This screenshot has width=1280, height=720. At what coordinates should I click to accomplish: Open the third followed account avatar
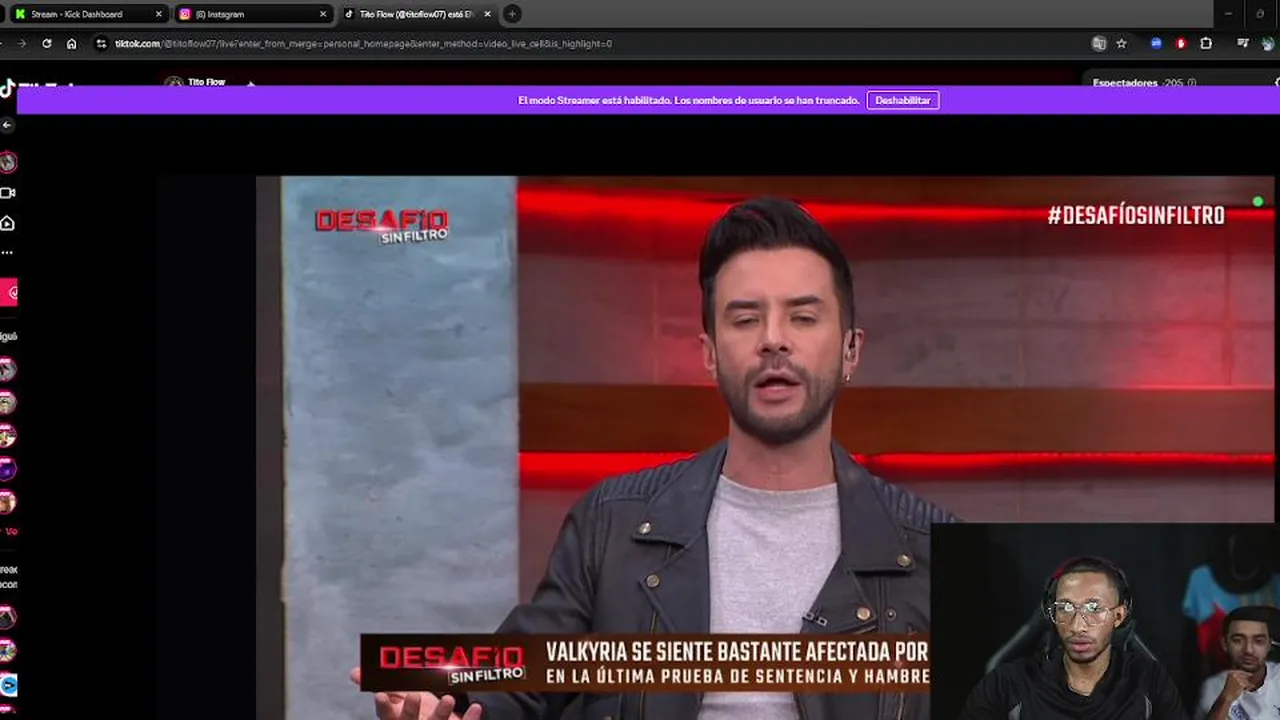(x=8, y=436)
